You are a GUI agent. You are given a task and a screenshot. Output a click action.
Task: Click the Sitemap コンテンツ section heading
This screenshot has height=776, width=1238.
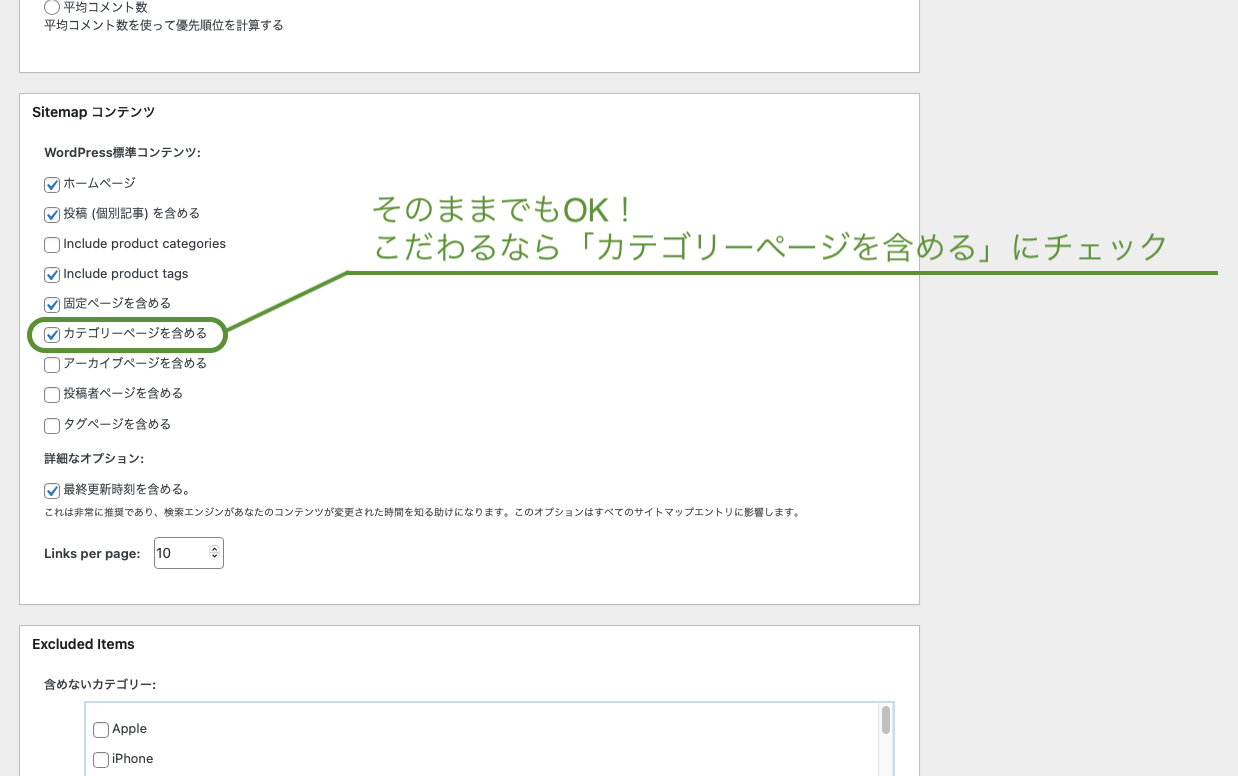click(x=93, y=113)
